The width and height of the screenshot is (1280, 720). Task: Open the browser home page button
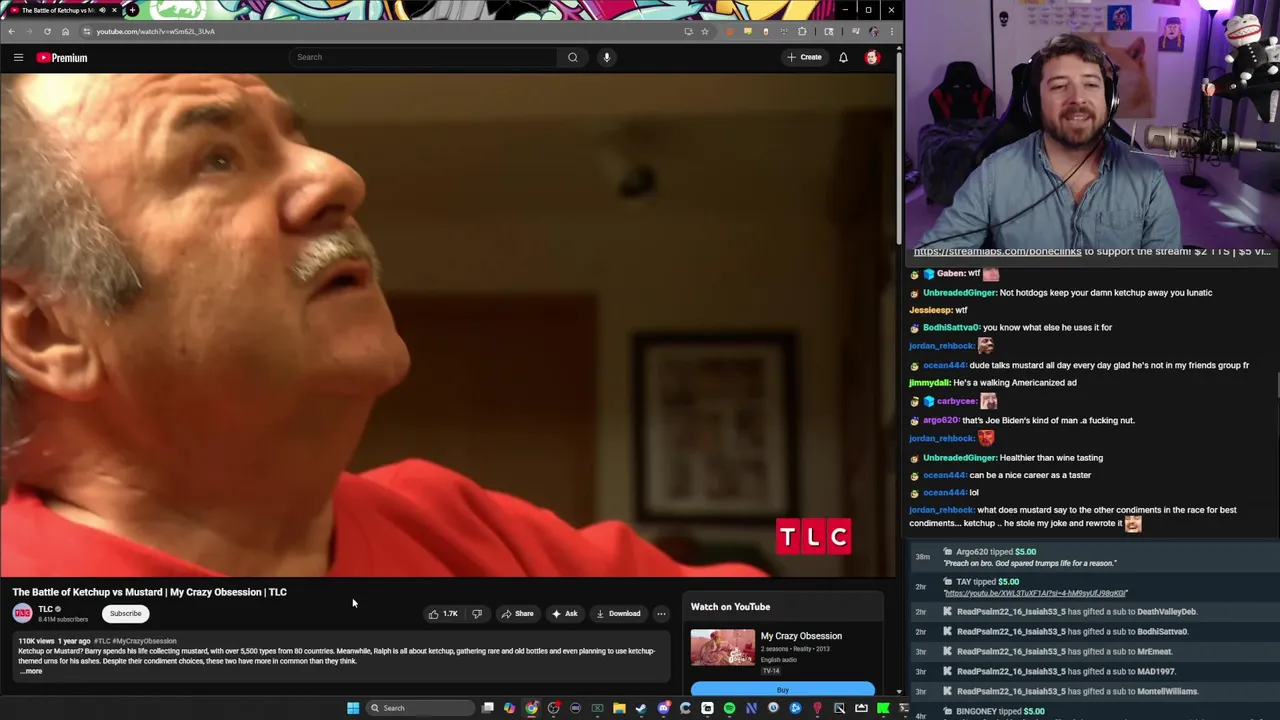[x=65, y=31]
